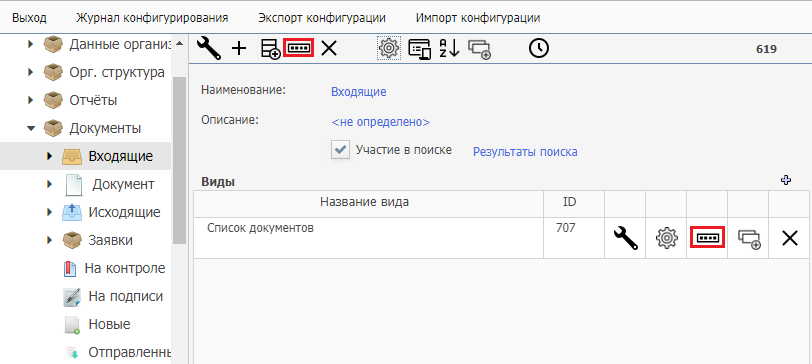Select Орг. структура in the tree

[x=117, y=72]
